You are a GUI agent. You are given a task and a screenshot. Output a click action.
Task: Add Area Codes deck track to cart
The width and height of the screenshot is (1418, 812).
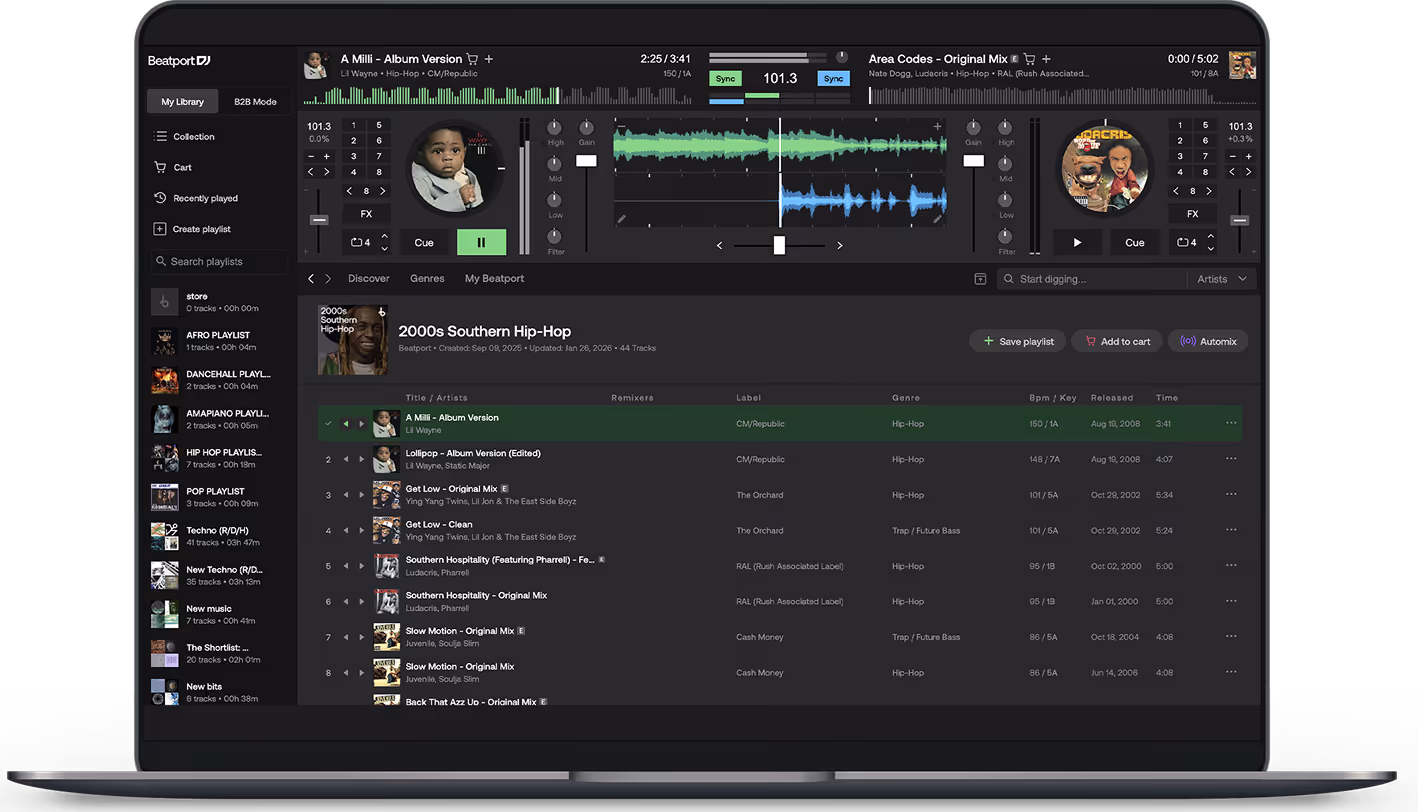1029,59
